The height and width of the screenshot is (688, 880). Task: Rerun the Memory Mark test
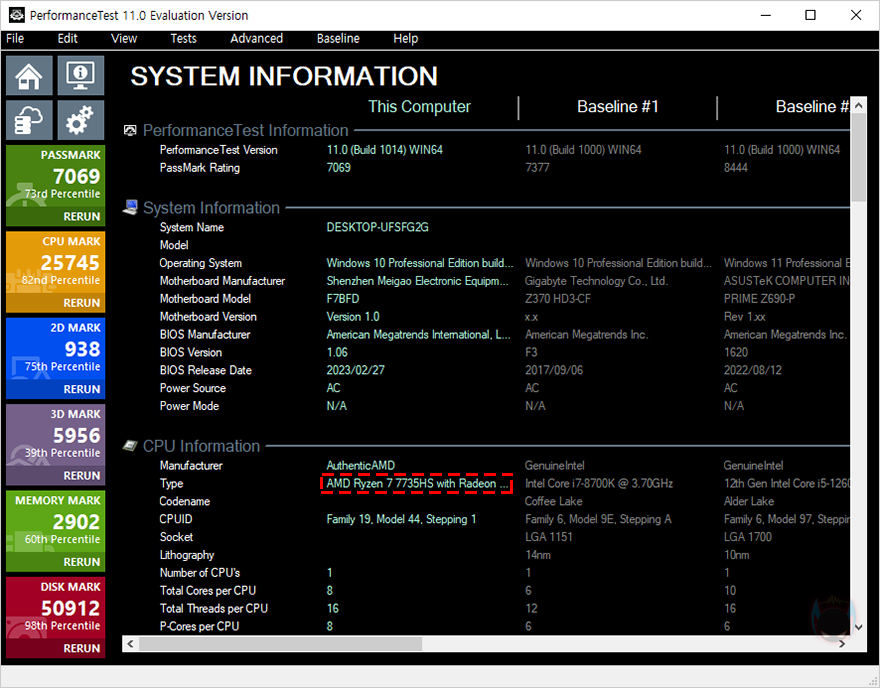(x=81, y=562)
